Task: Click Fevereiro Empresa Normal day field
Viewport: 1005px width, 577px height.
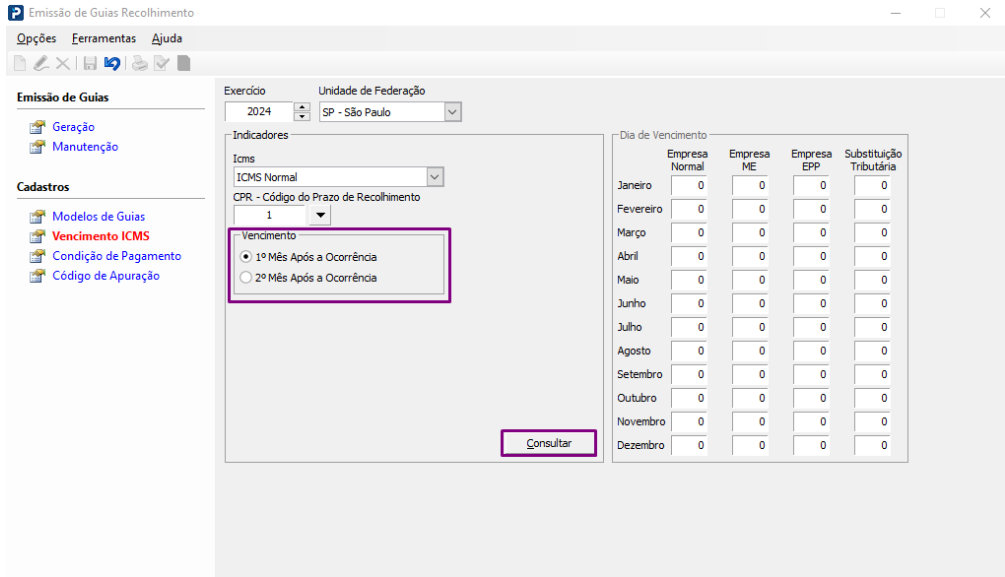Action: 689,209
